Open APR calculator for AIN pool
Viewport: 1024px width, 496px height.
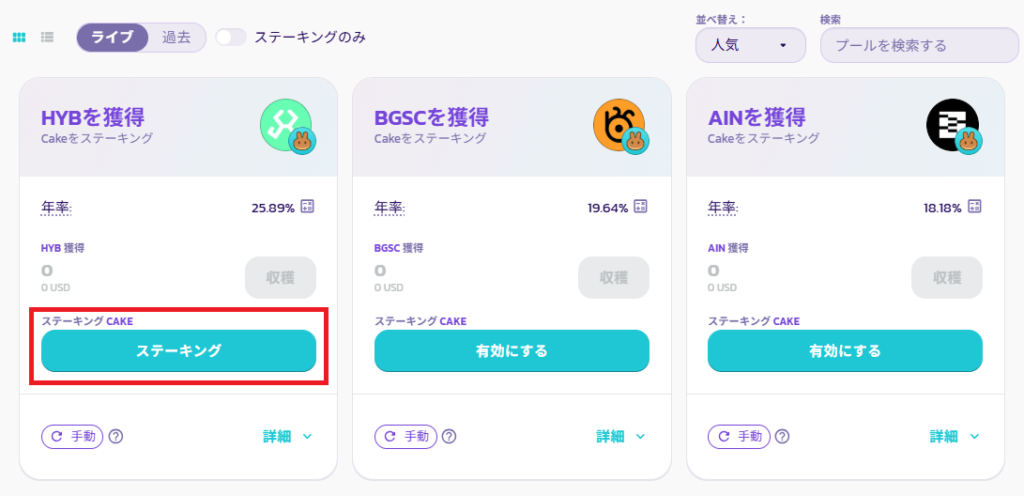[x=974, y=207]
